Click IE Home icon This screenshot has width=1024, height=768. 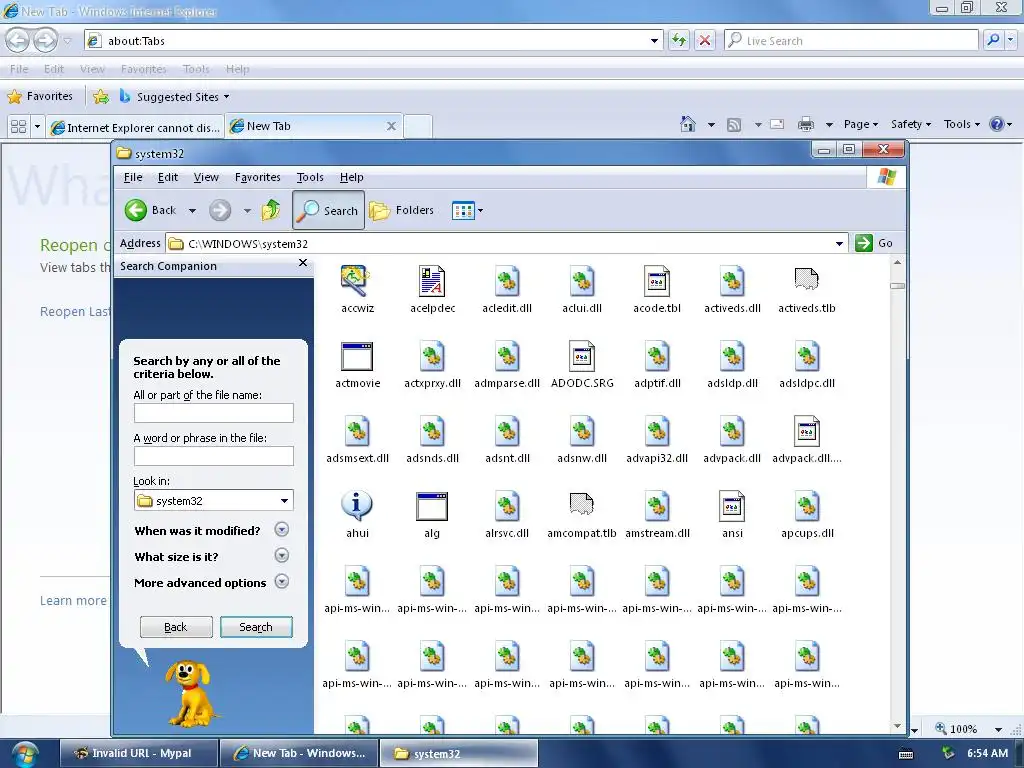click(x=688, y=124)
